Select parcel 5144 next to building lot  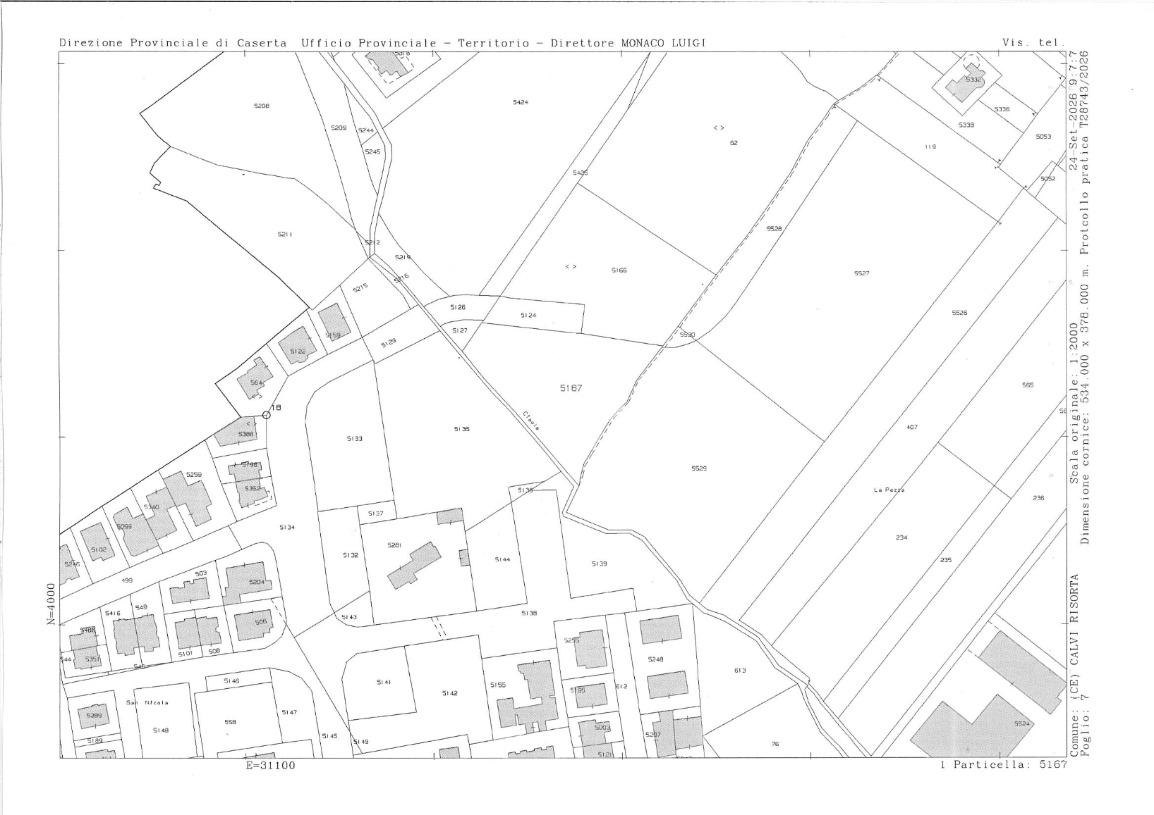[x=502, y=560]
